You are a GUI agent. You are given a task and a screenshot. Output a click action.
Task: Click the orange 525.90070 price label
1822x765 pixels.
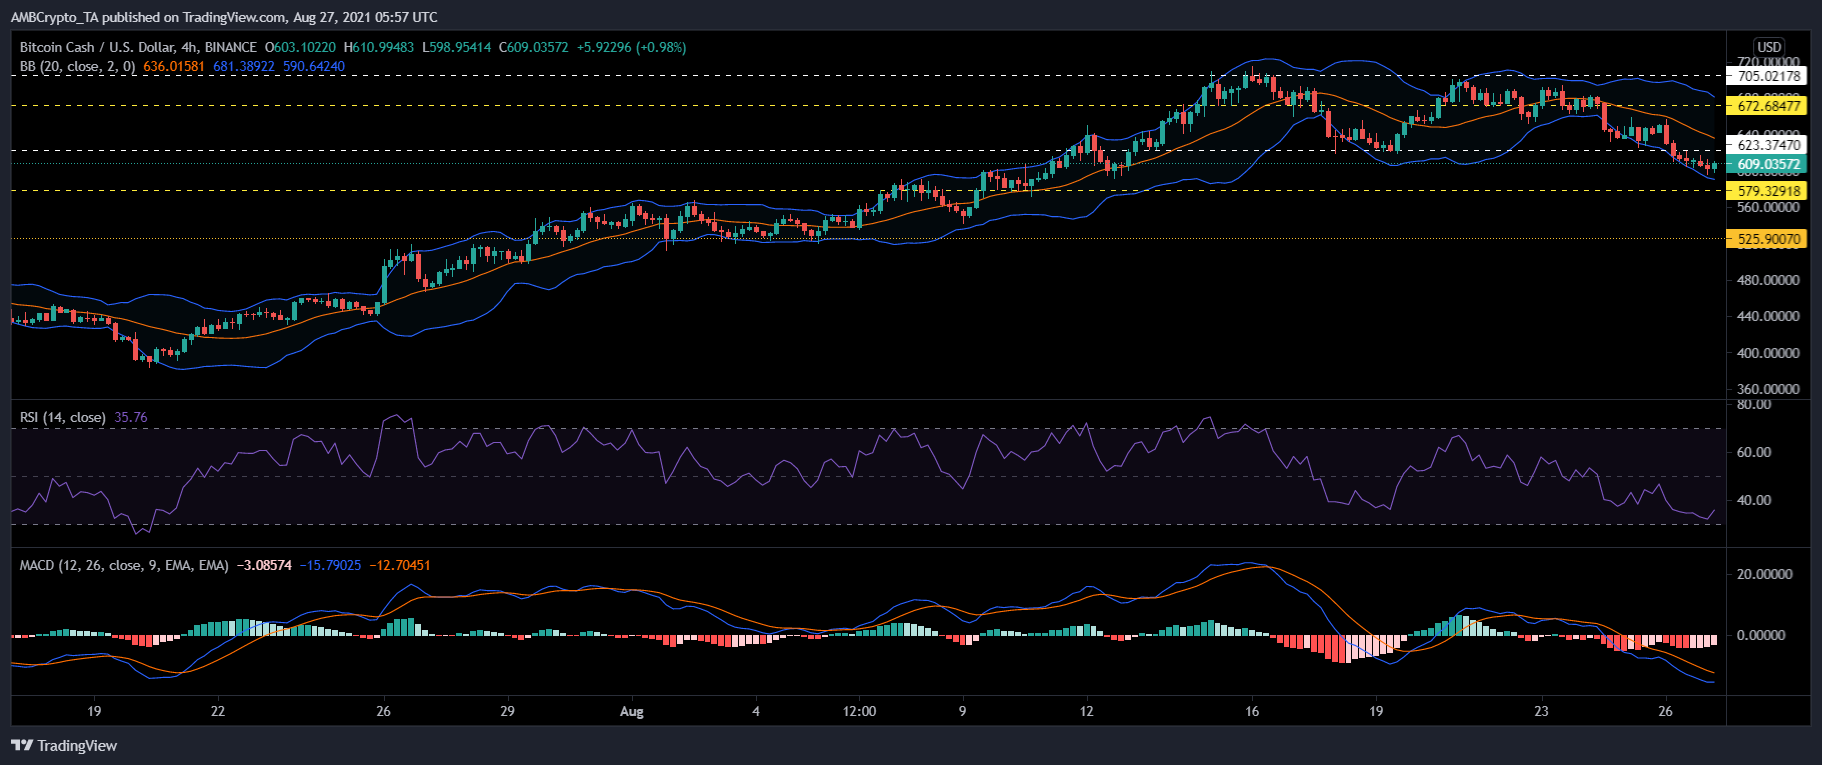pos(1769,239)
